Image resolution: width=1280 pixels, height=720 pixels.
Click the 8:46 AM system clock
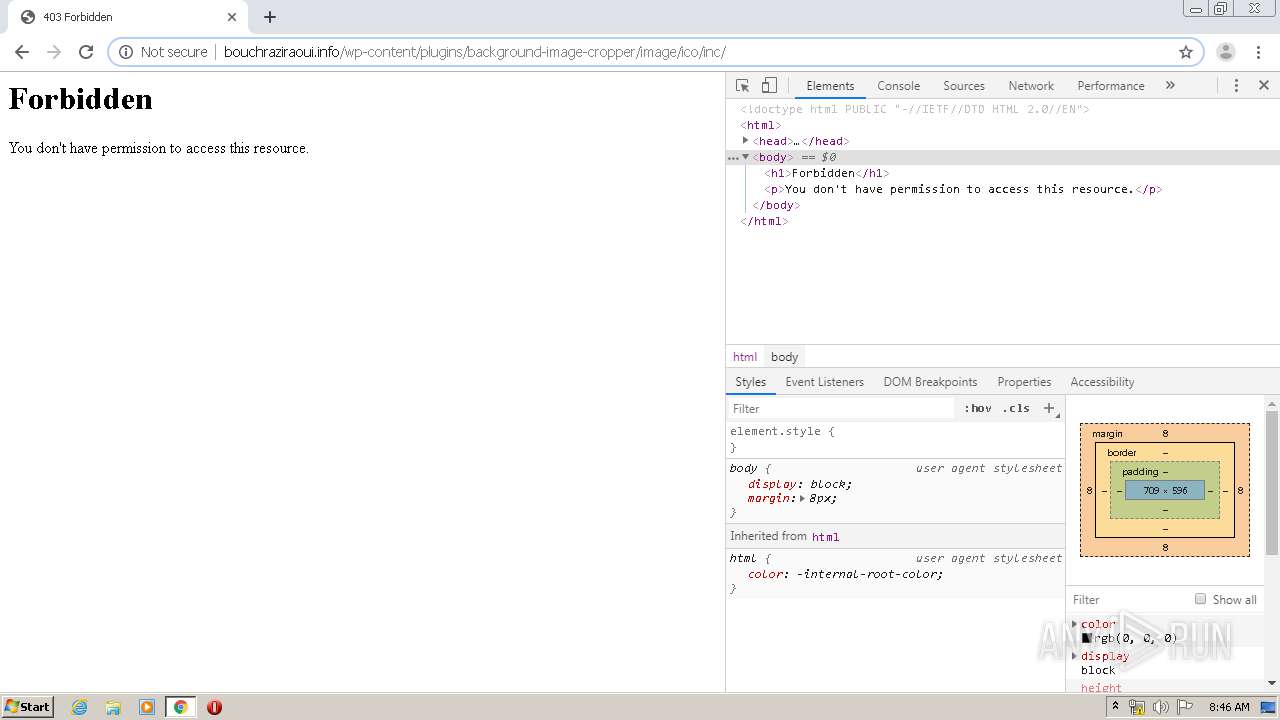(x=1229, y=707)
